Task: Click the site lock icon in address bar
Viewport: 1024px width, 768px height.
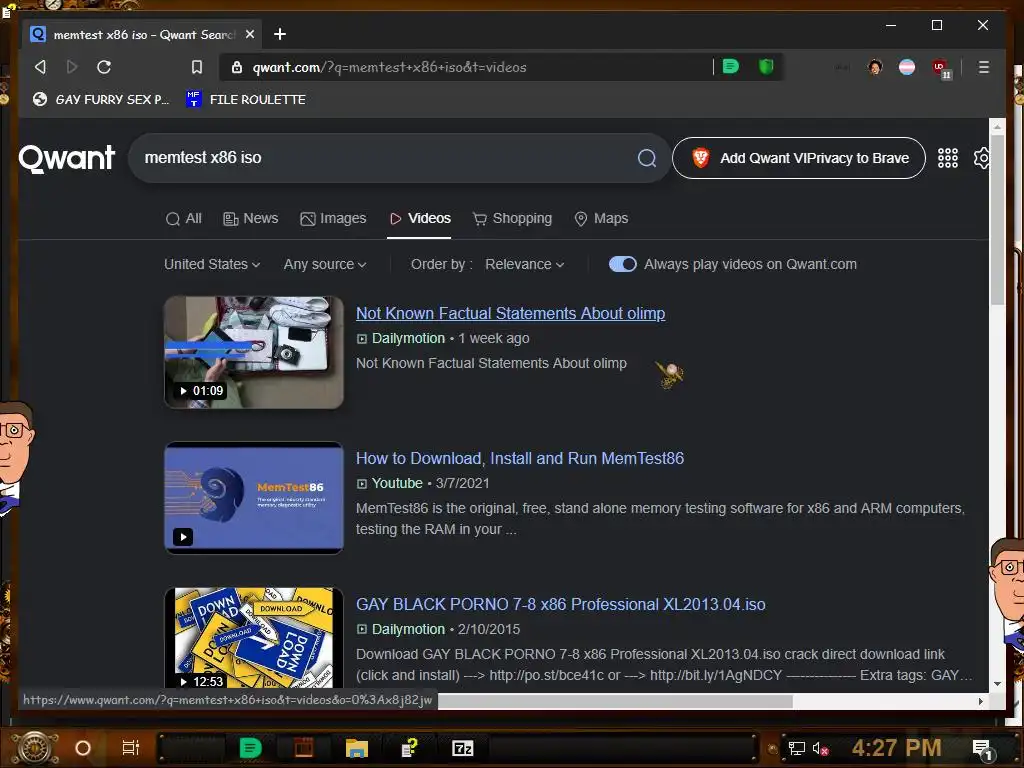Action: point(237,67)
